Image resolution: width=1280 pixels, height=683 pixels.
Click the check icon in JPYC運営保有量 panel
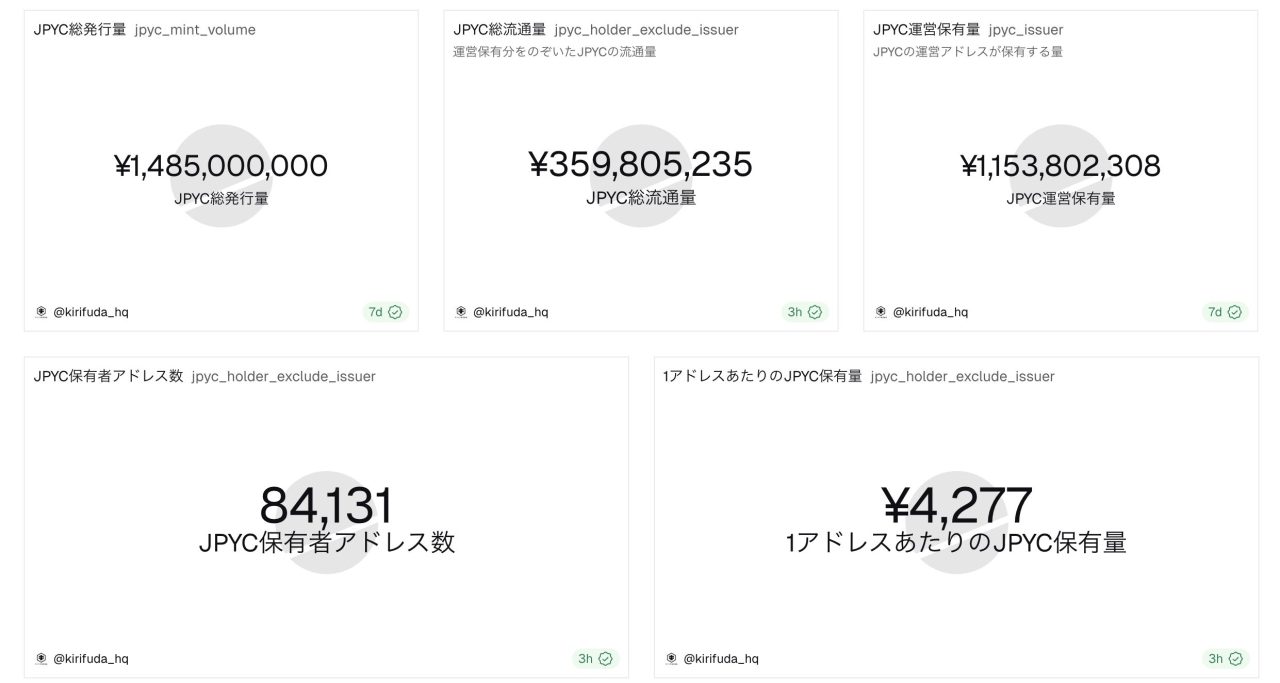(1235, 312)
